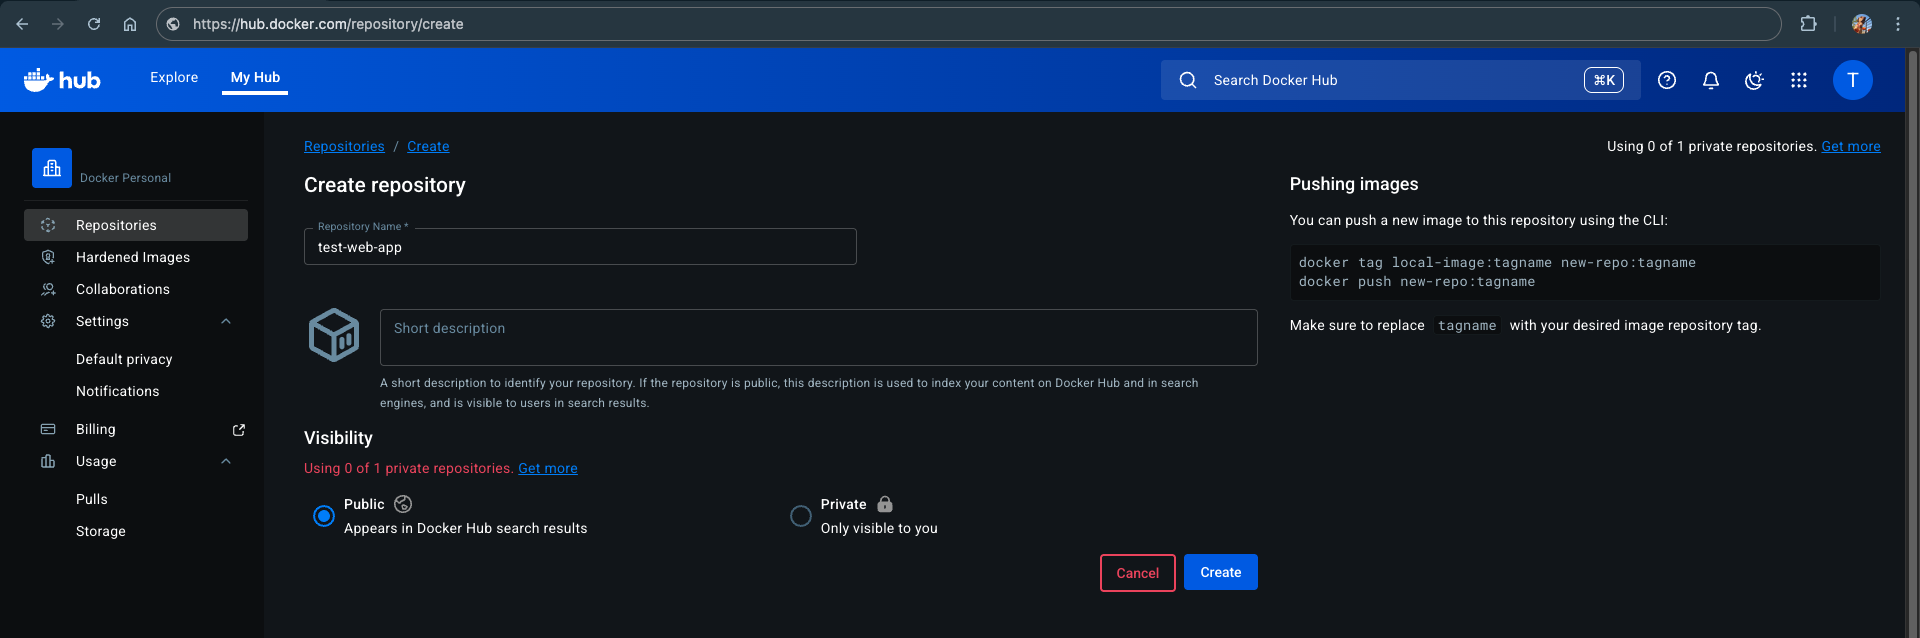Click the 'Docker Personal' label

pos(125,178)
